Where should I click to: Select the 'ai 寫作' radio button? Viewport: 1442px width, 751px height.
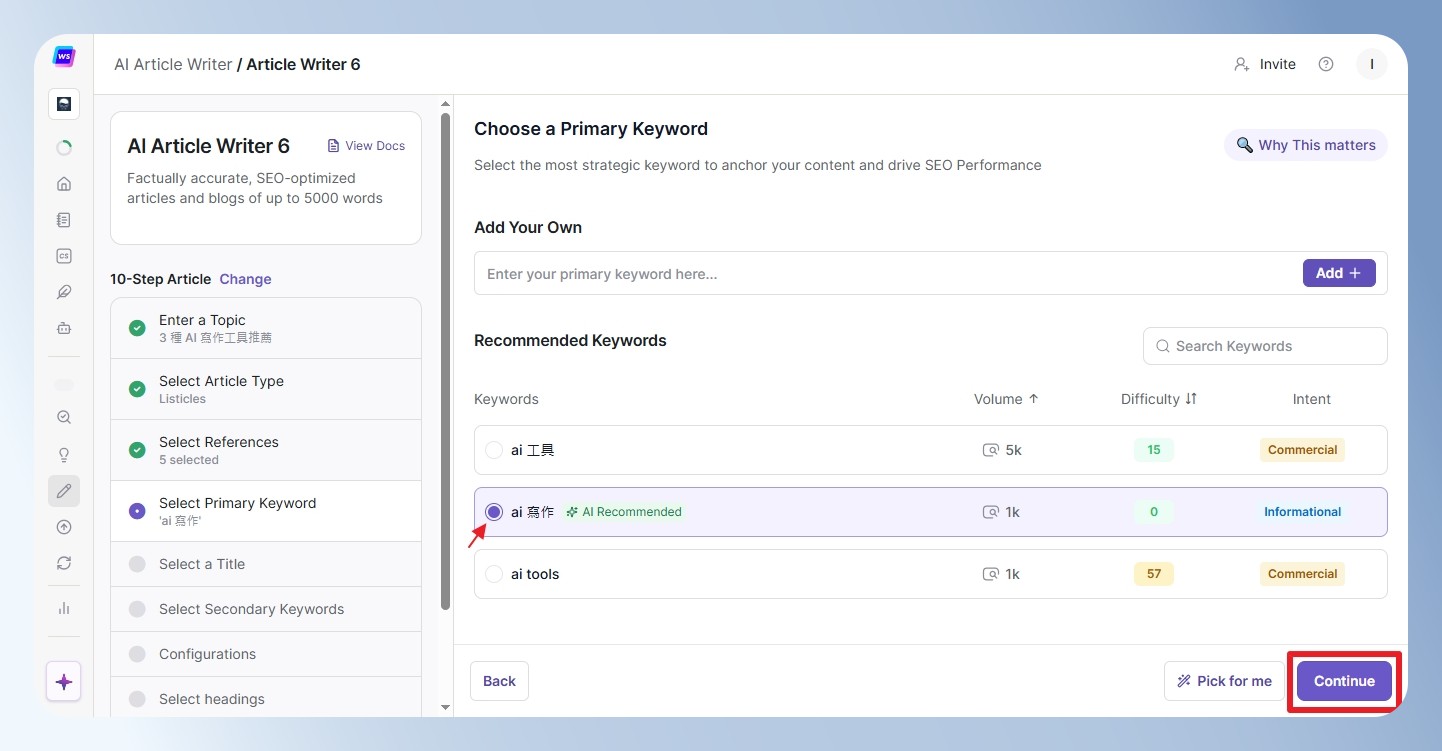coord(494,512)
